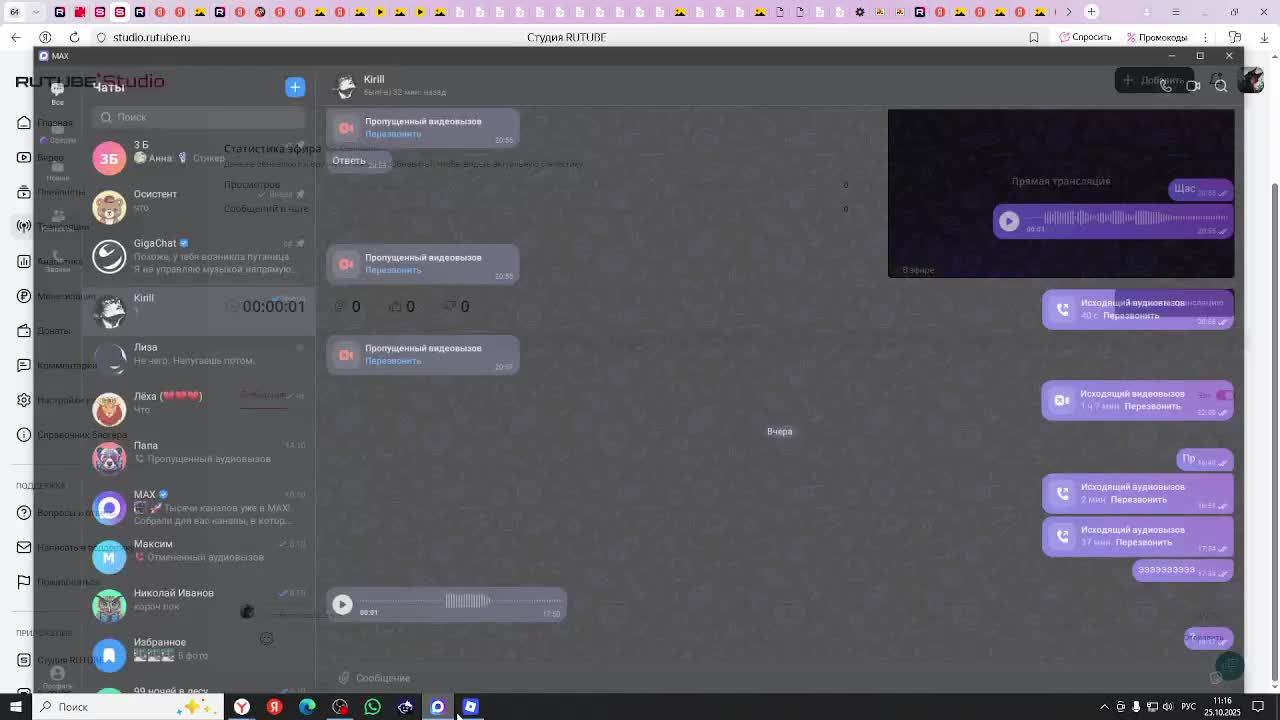
Task: Open the taskbar clock showing 11:16
Action: coord(1222,707)
